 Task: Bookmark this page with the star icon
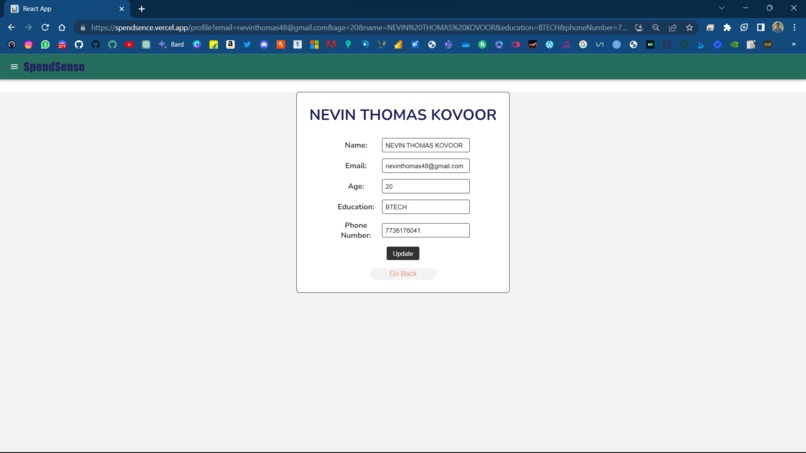pyautogui.click(x=689, y=27)
